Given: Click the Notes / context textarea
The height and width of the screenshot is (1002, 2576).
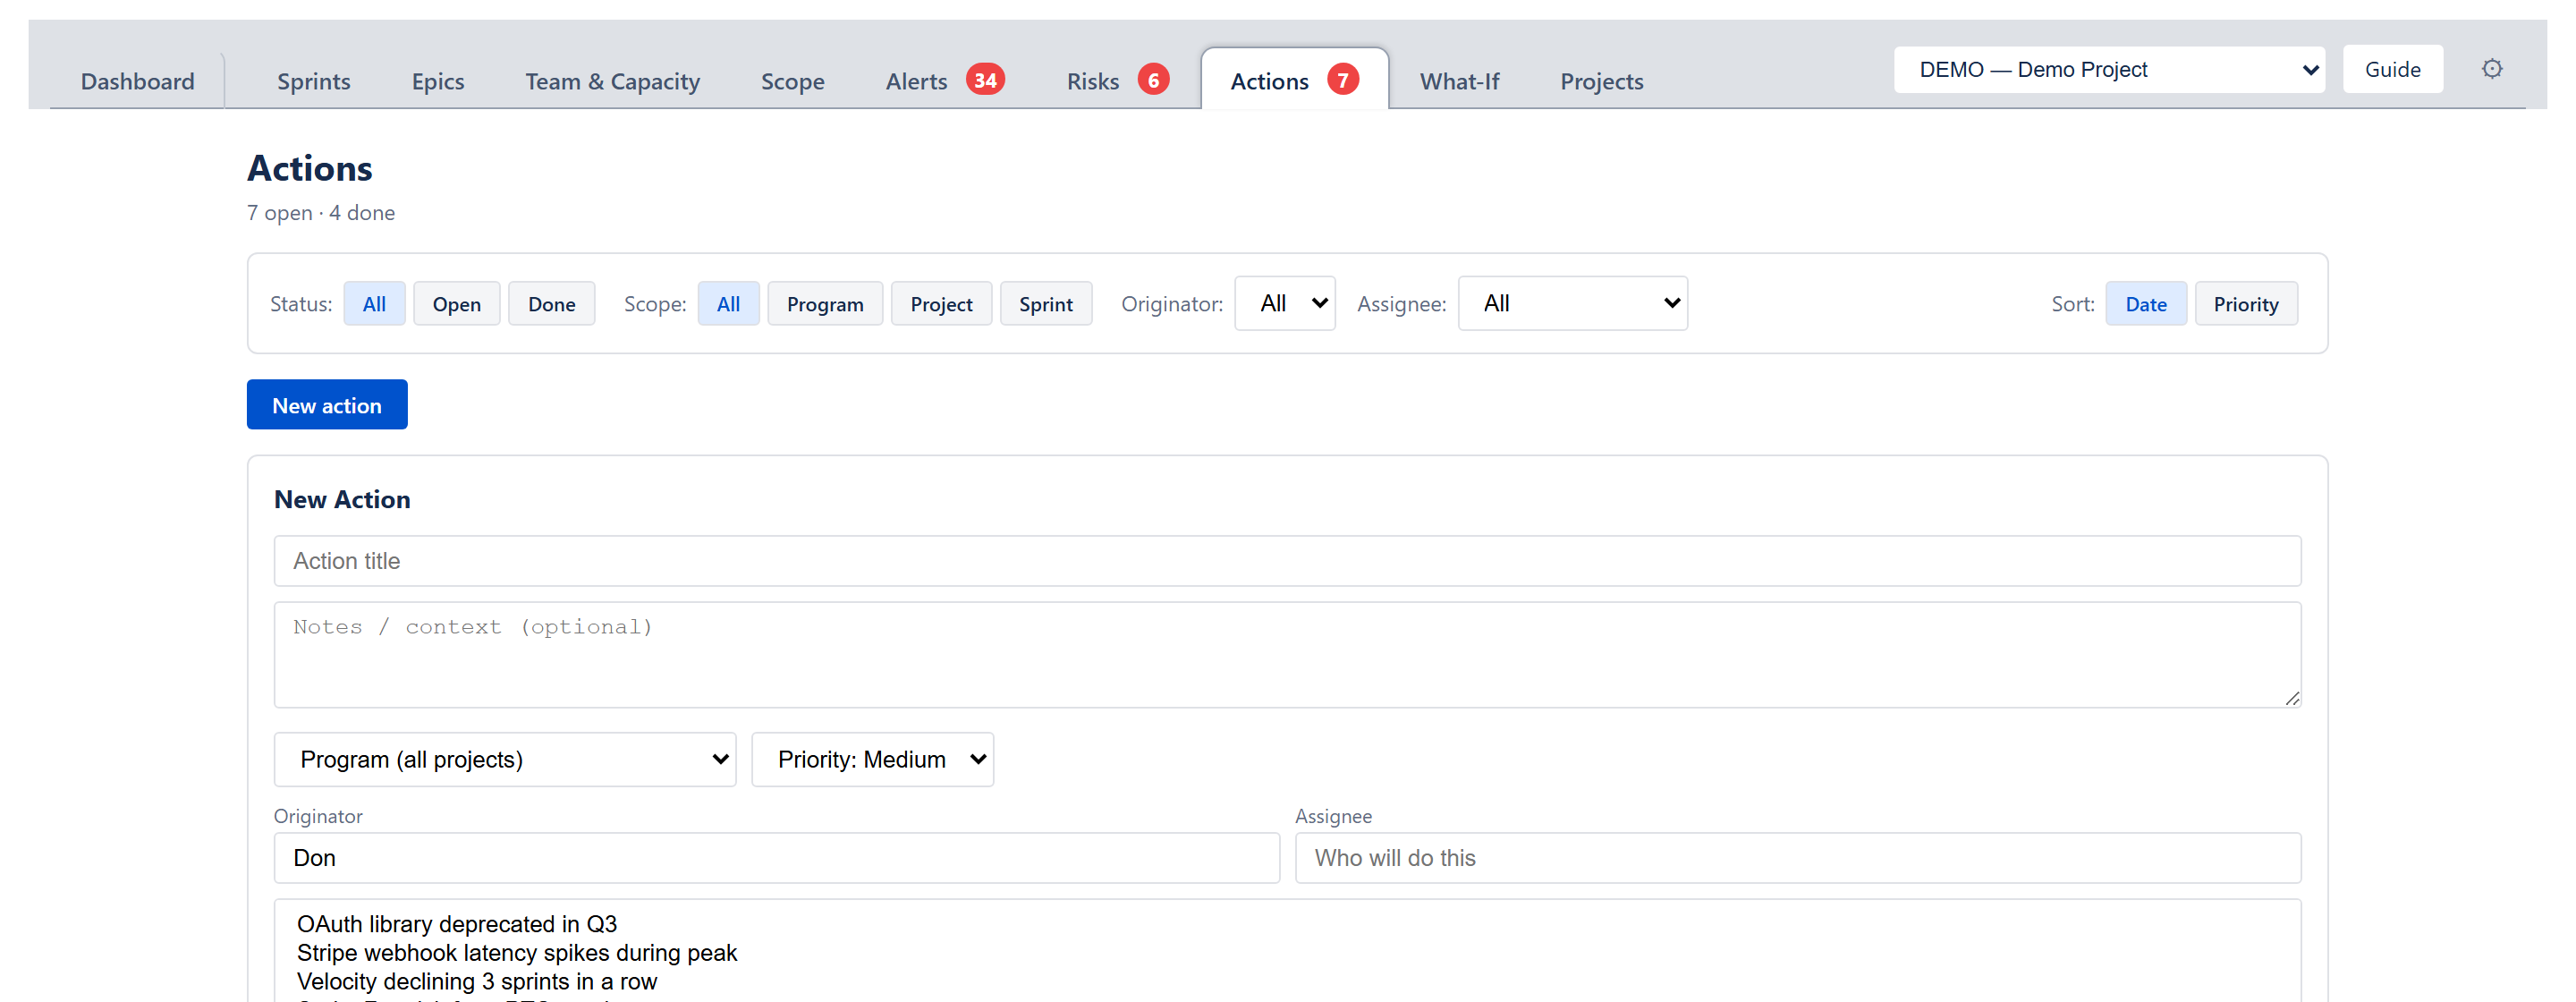Looking at the screenshot, I should click(x=1287, y=655).
